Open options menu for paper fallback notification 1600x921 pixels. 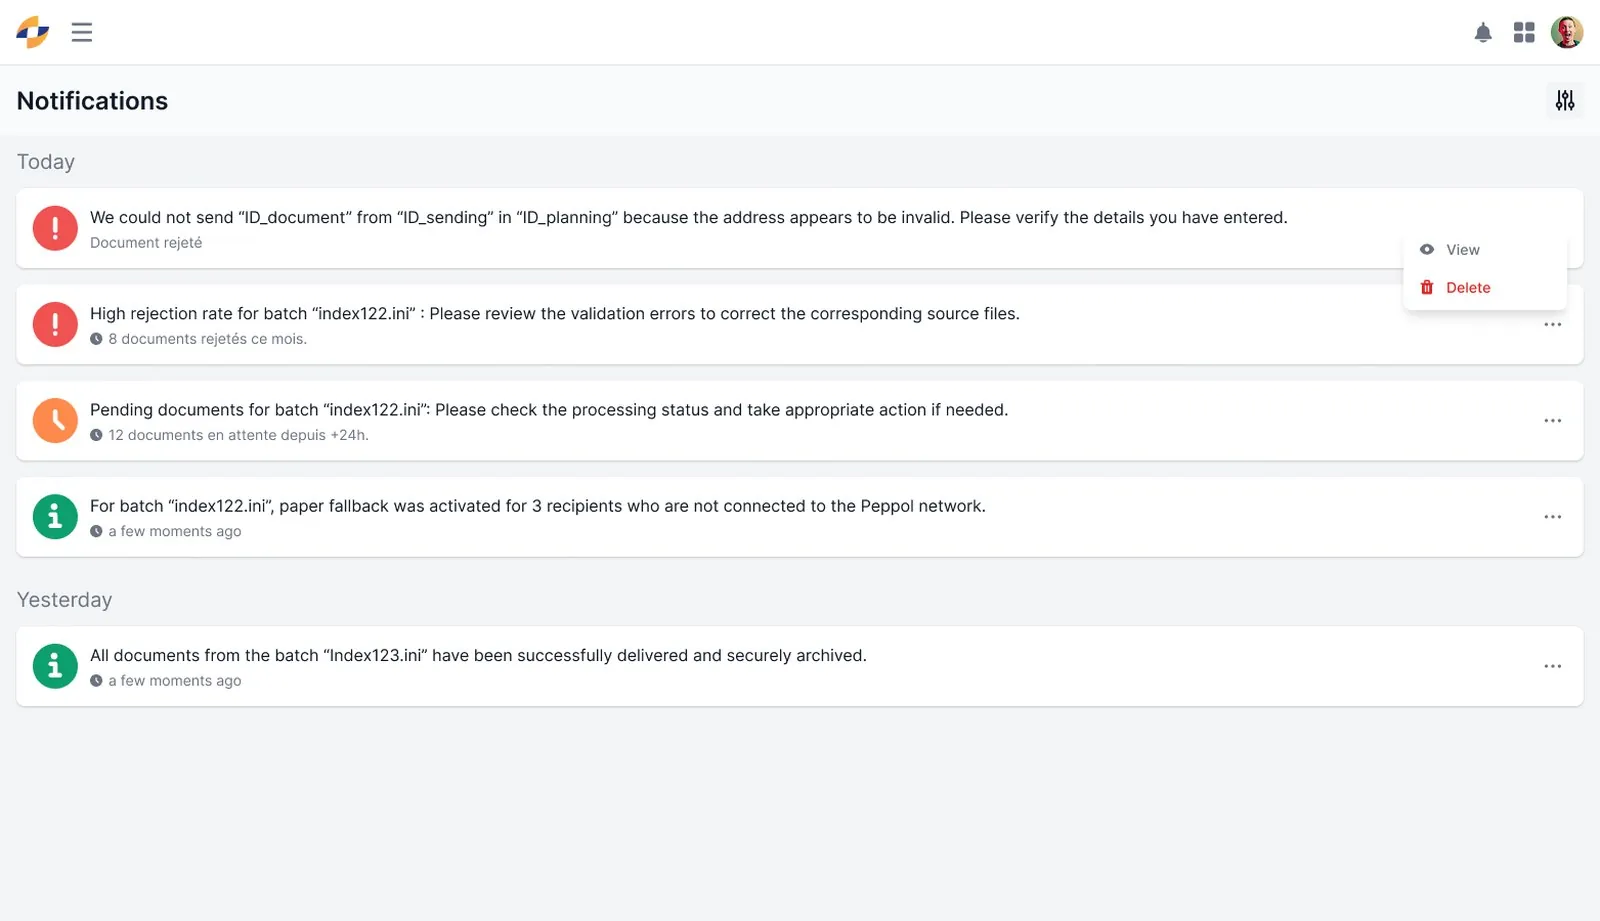(1552, 517)
